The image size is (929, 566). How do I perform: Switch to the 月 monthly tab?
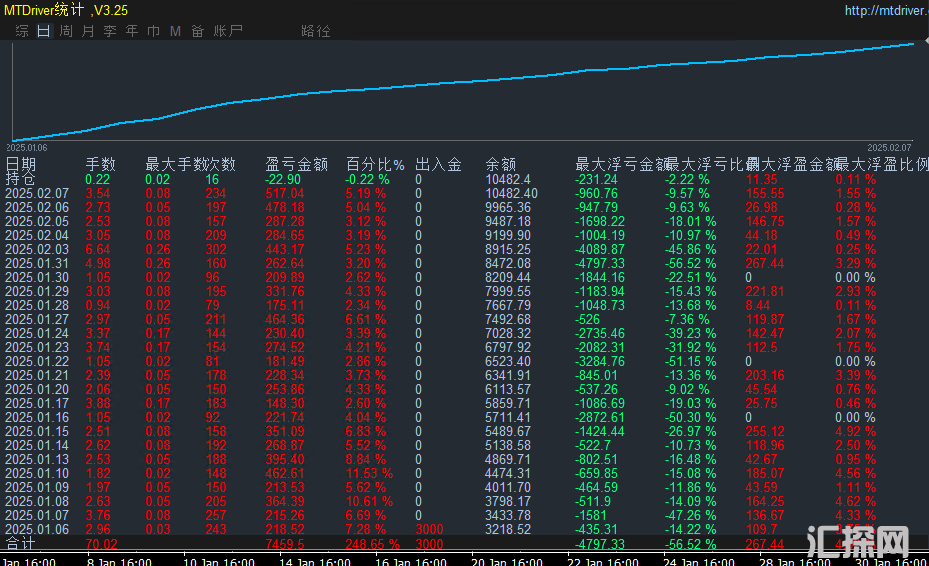tap(88, 31)
